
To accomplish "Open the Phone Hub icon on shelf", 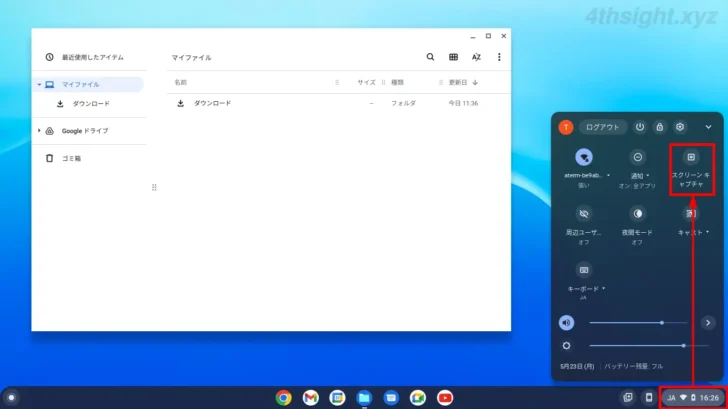I will pos(649,397).
